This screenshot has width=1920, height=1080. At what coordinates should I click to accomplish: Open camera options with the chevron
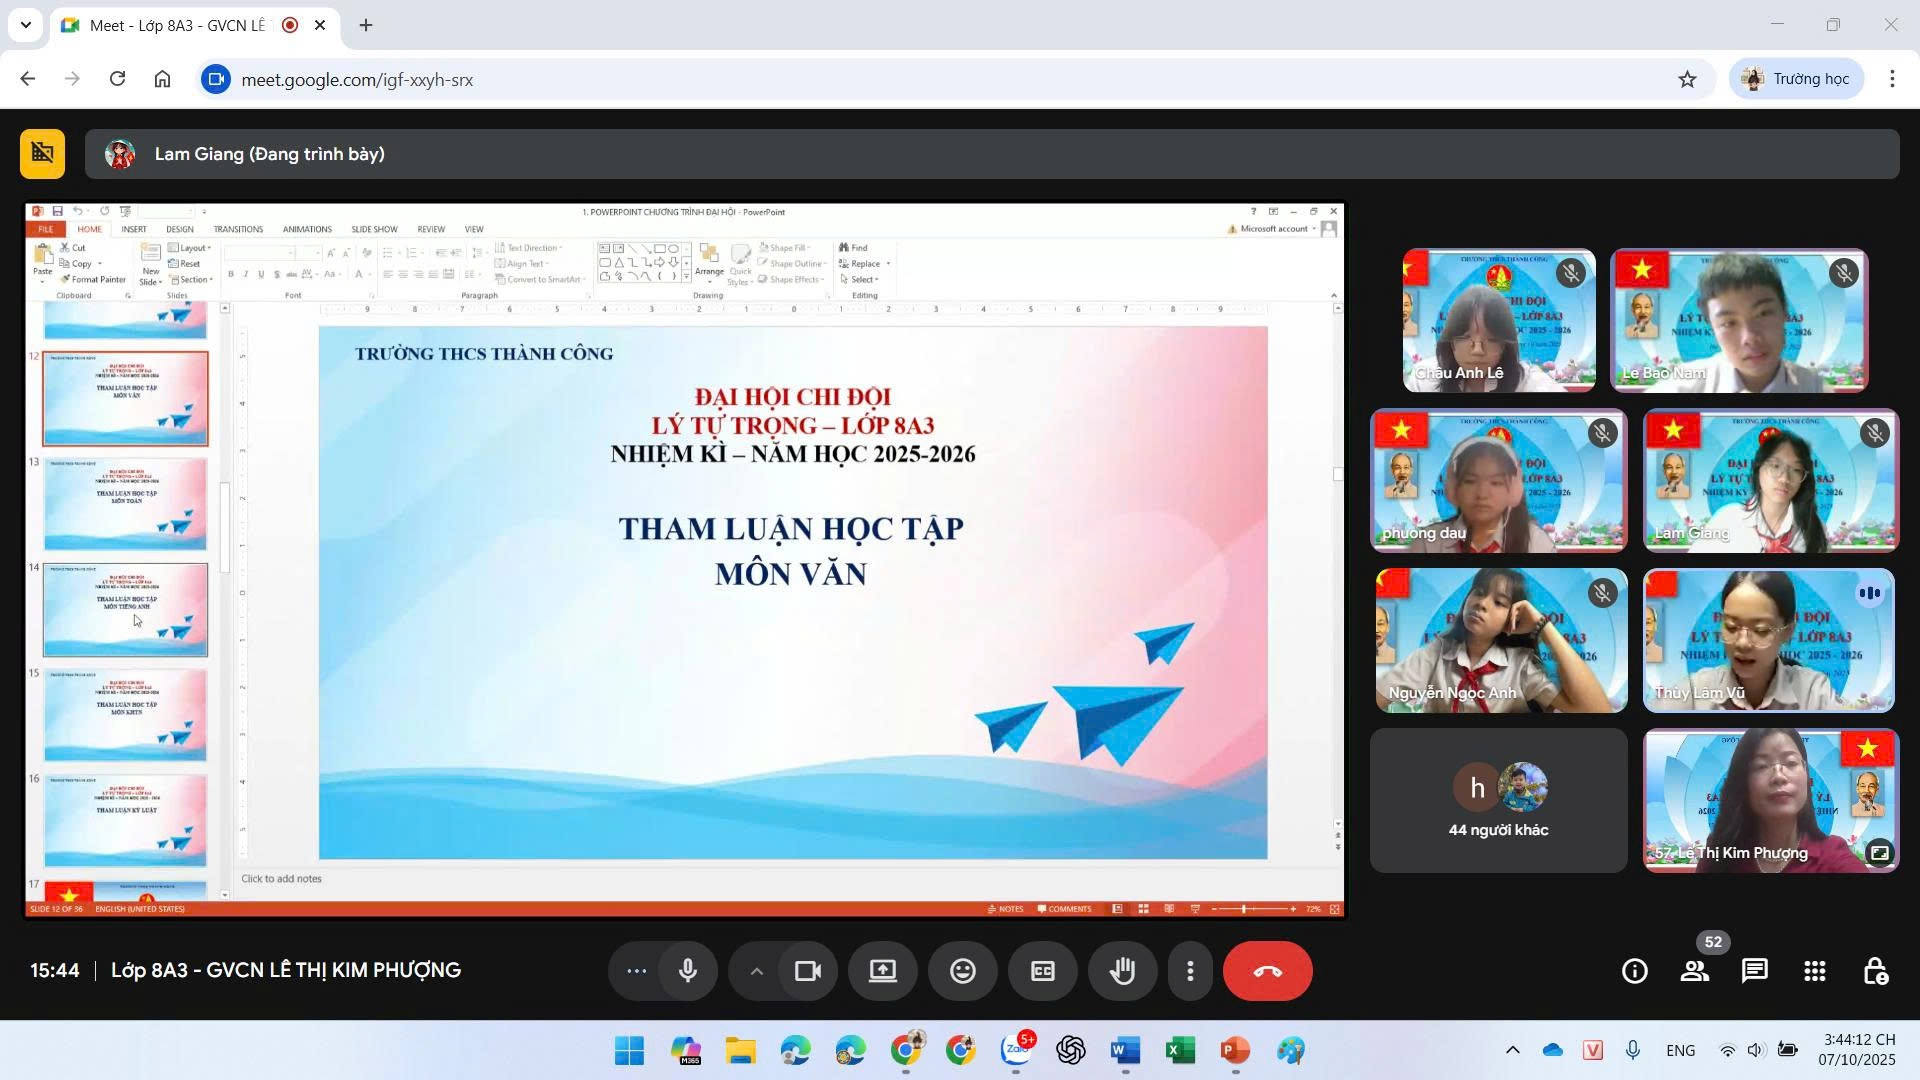(x=757, y=970)
